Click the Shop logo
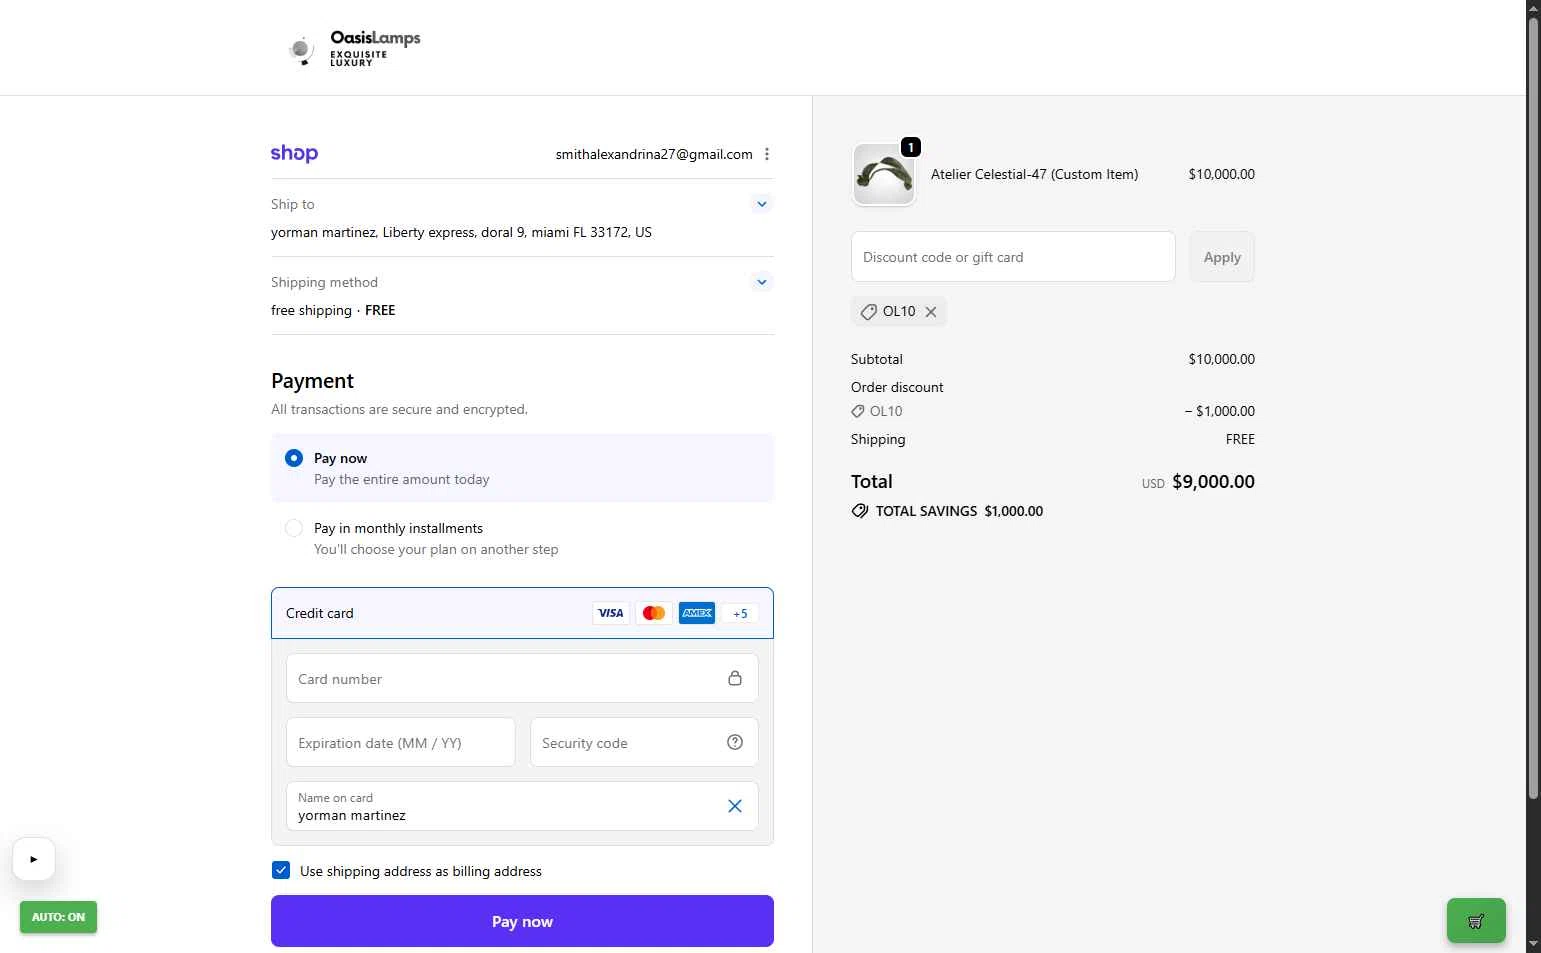Screen dimensions: 1541x953 tap(294, 154)
